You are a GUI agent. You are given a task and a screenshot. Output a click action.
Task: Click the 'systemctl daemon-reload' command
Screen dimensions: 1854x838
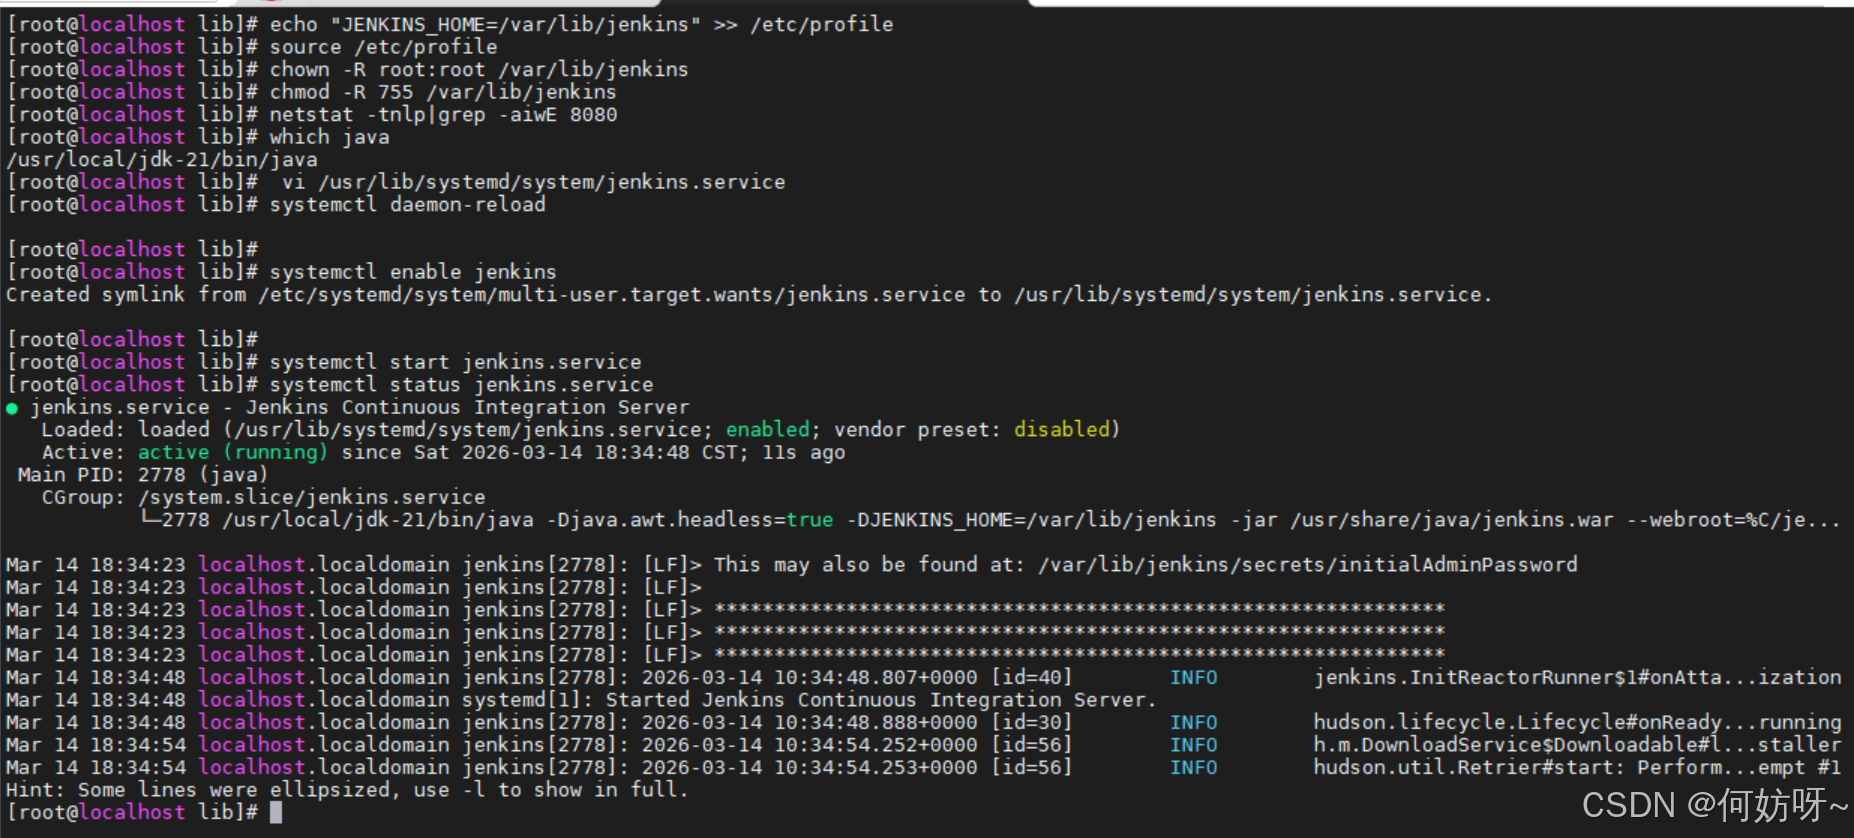click(408, 205)
